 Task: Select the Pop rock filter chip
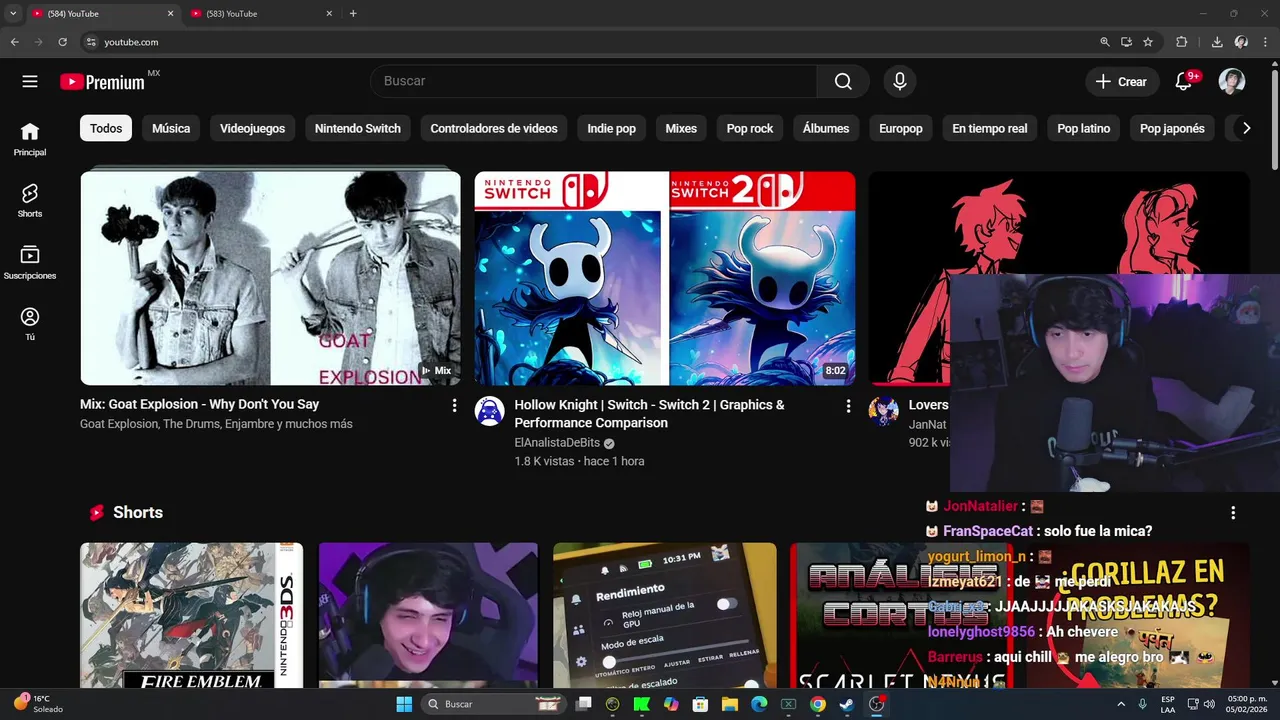click(x=750, y=128)
